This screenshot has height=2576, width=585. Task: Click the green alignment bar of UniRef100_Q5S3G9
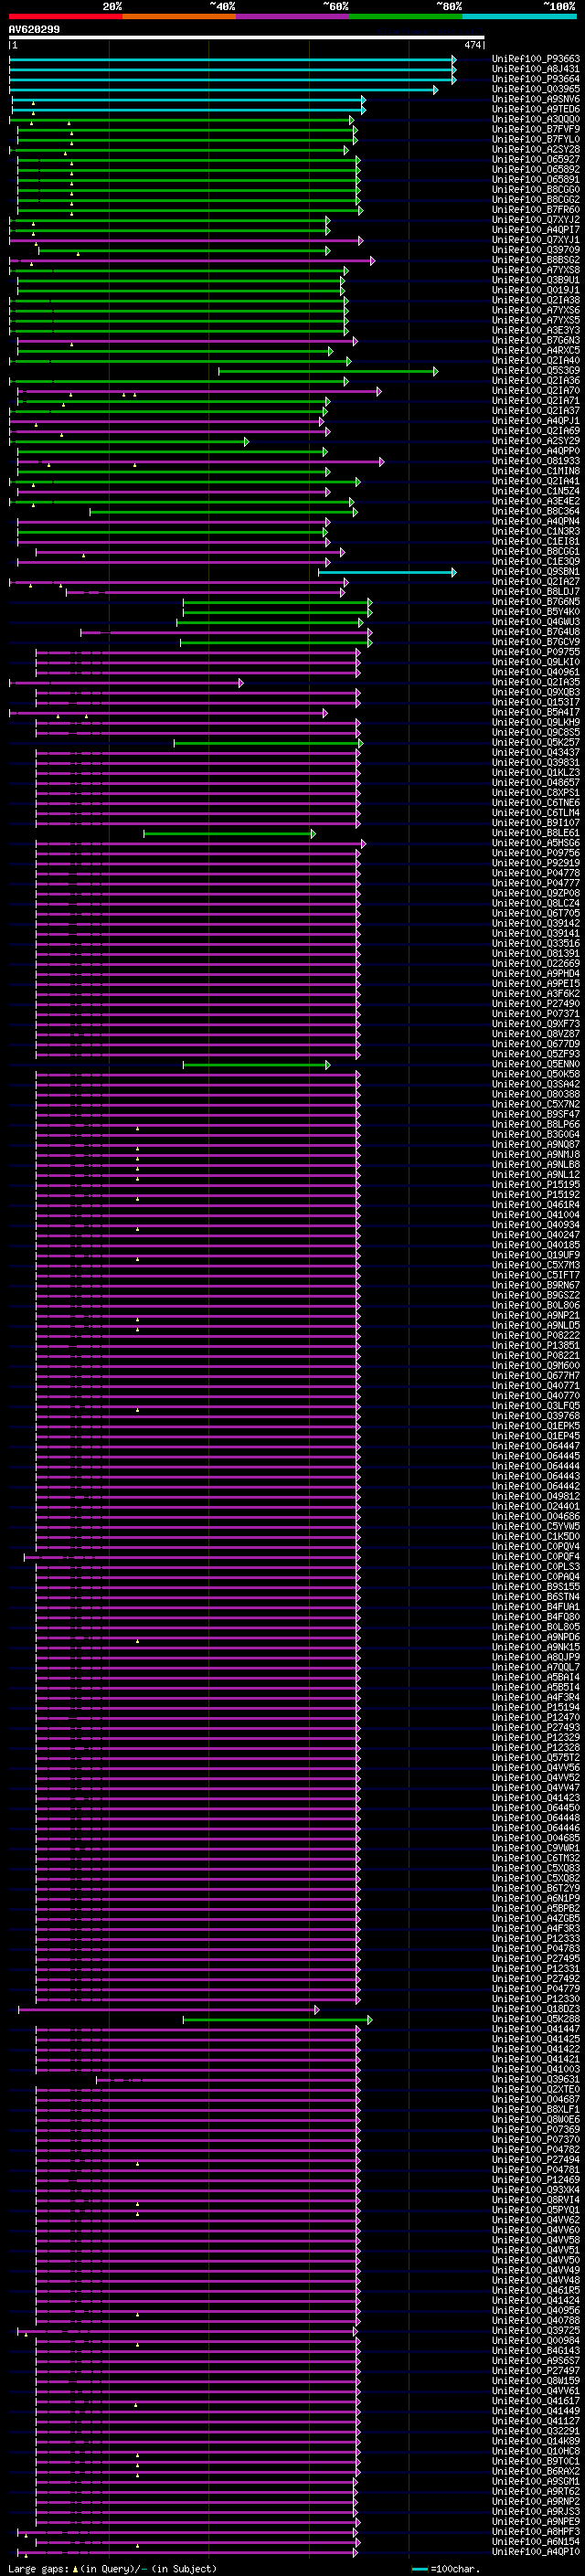[x=328, y=371]
